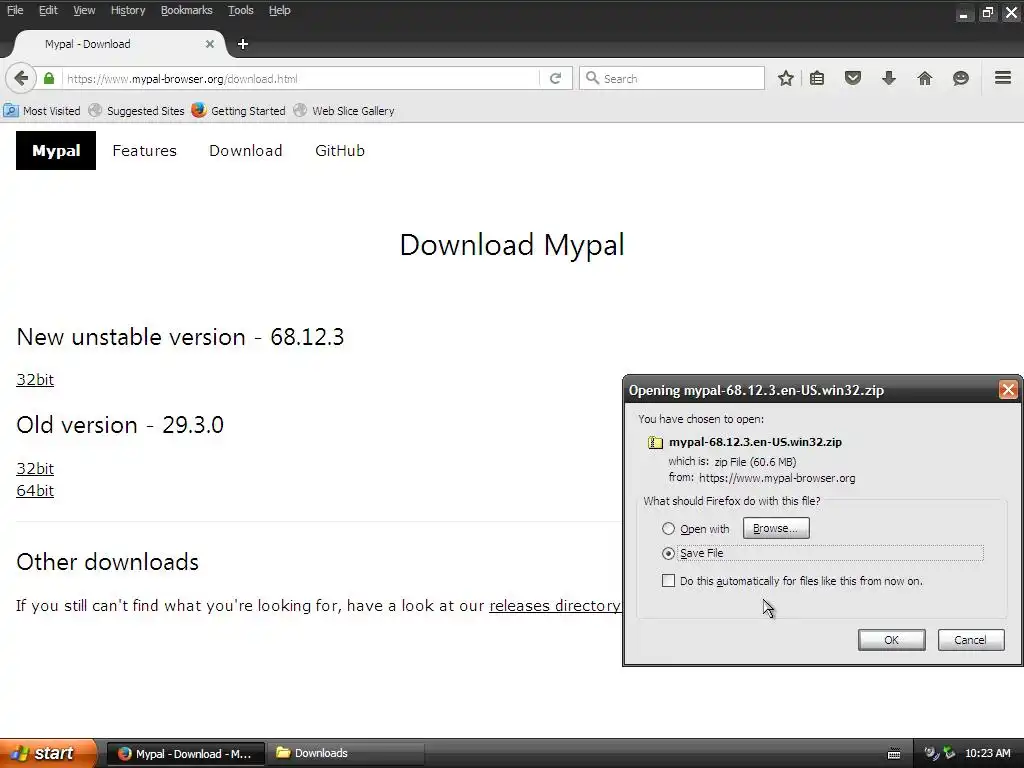
Task: Switch to Mypal taskbar button
Action: coord(185,754)
